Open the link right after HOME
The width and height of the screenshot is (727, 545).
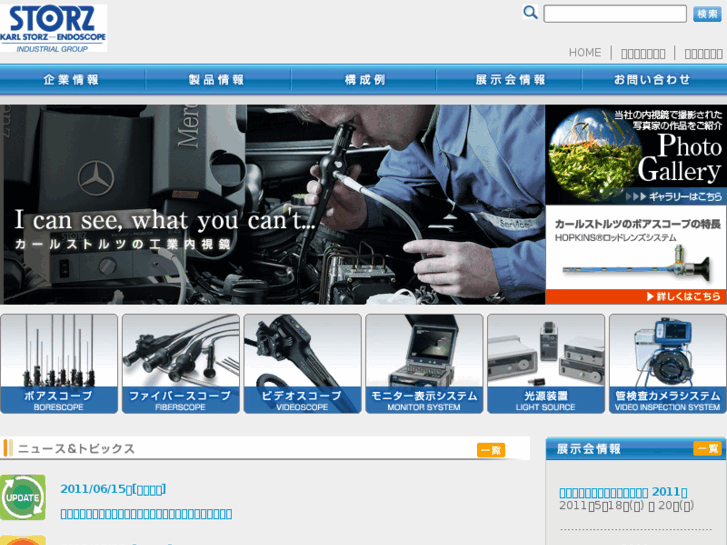click(643, 54)
